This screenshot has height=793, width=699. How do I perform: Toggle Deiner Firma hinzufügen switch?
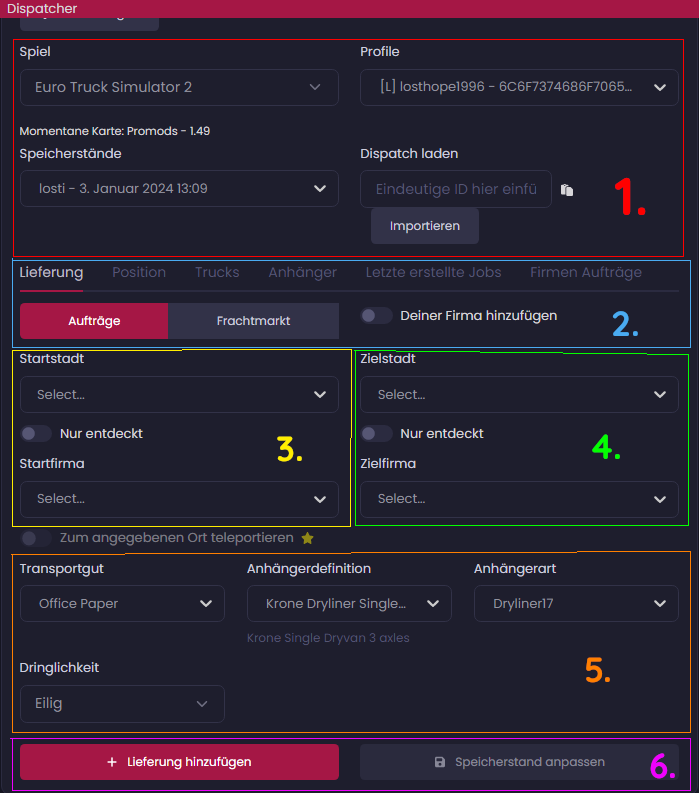click(x=377, y=316)
